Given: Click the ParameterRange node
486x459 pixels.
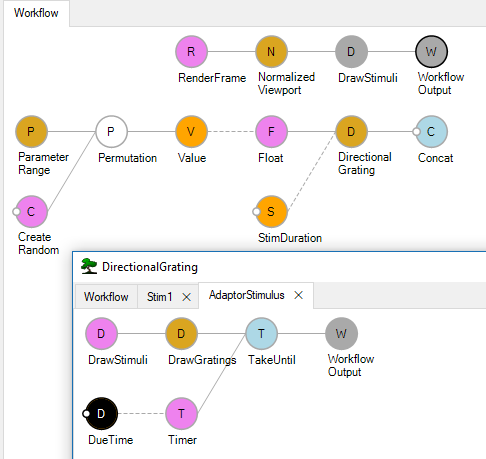Looking at the screenshot, I should coord(31,132).
